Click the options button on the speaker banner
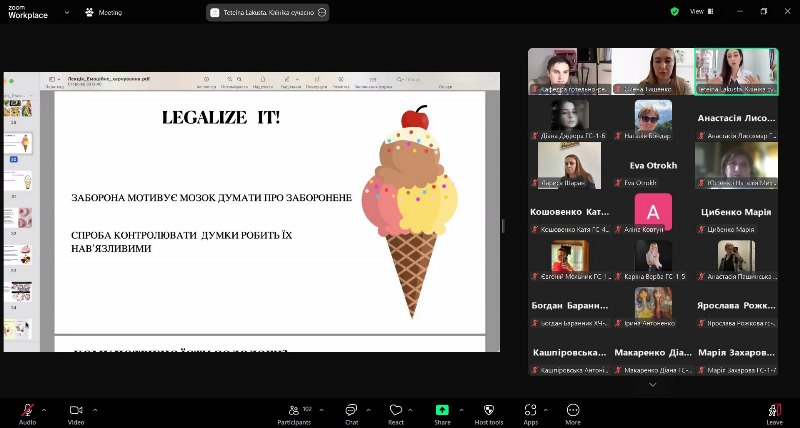800x428 pixels. (x=322, y=13)
